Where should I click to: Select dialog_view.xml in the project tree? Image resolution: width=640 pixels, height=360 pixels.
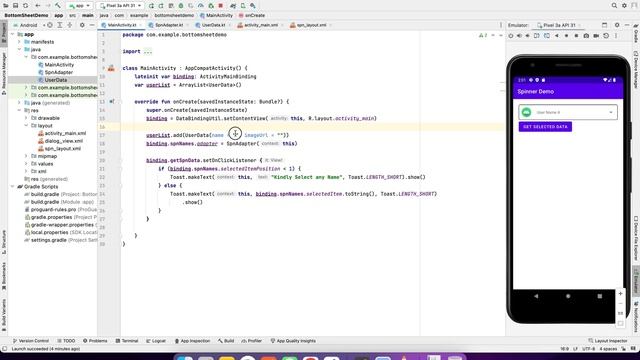coord(60,141)
